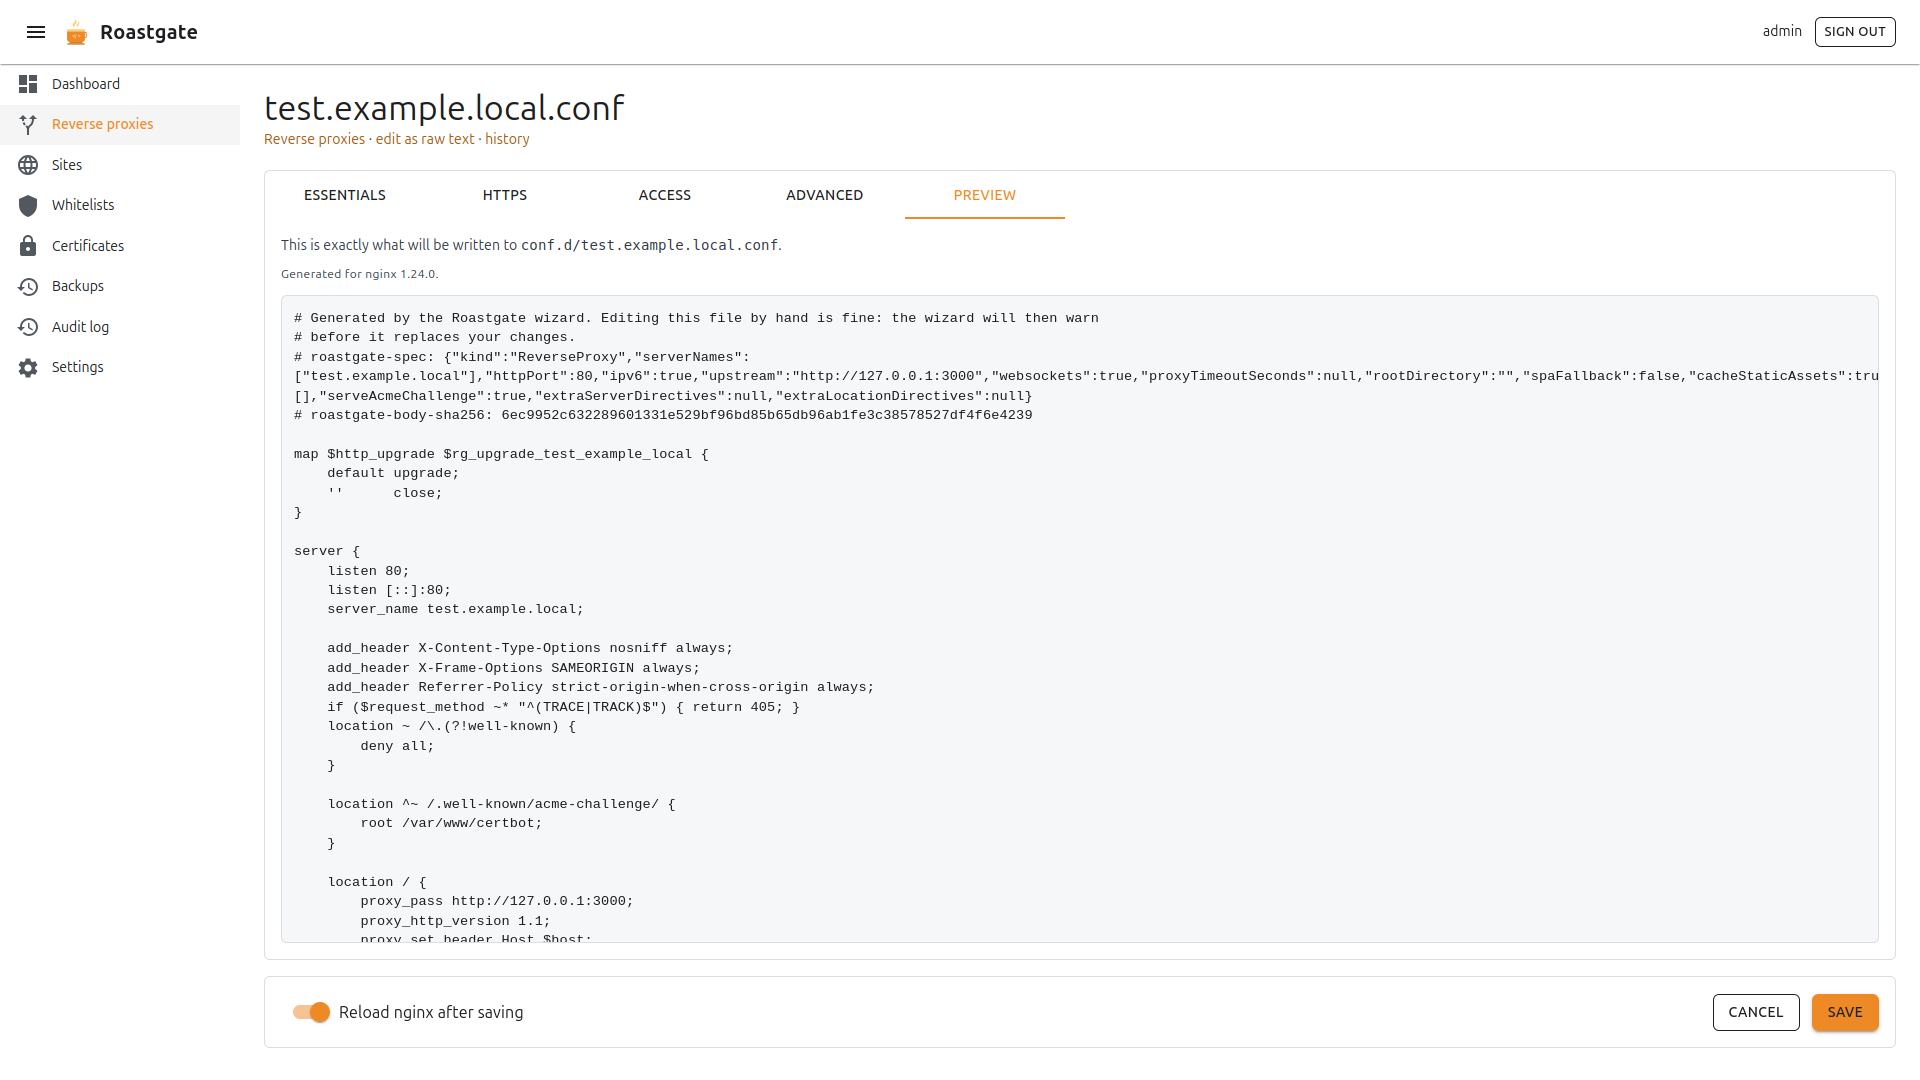Click the admin username label
The height and width of the screenshot is (1080, 1920).
(1782, 31)
